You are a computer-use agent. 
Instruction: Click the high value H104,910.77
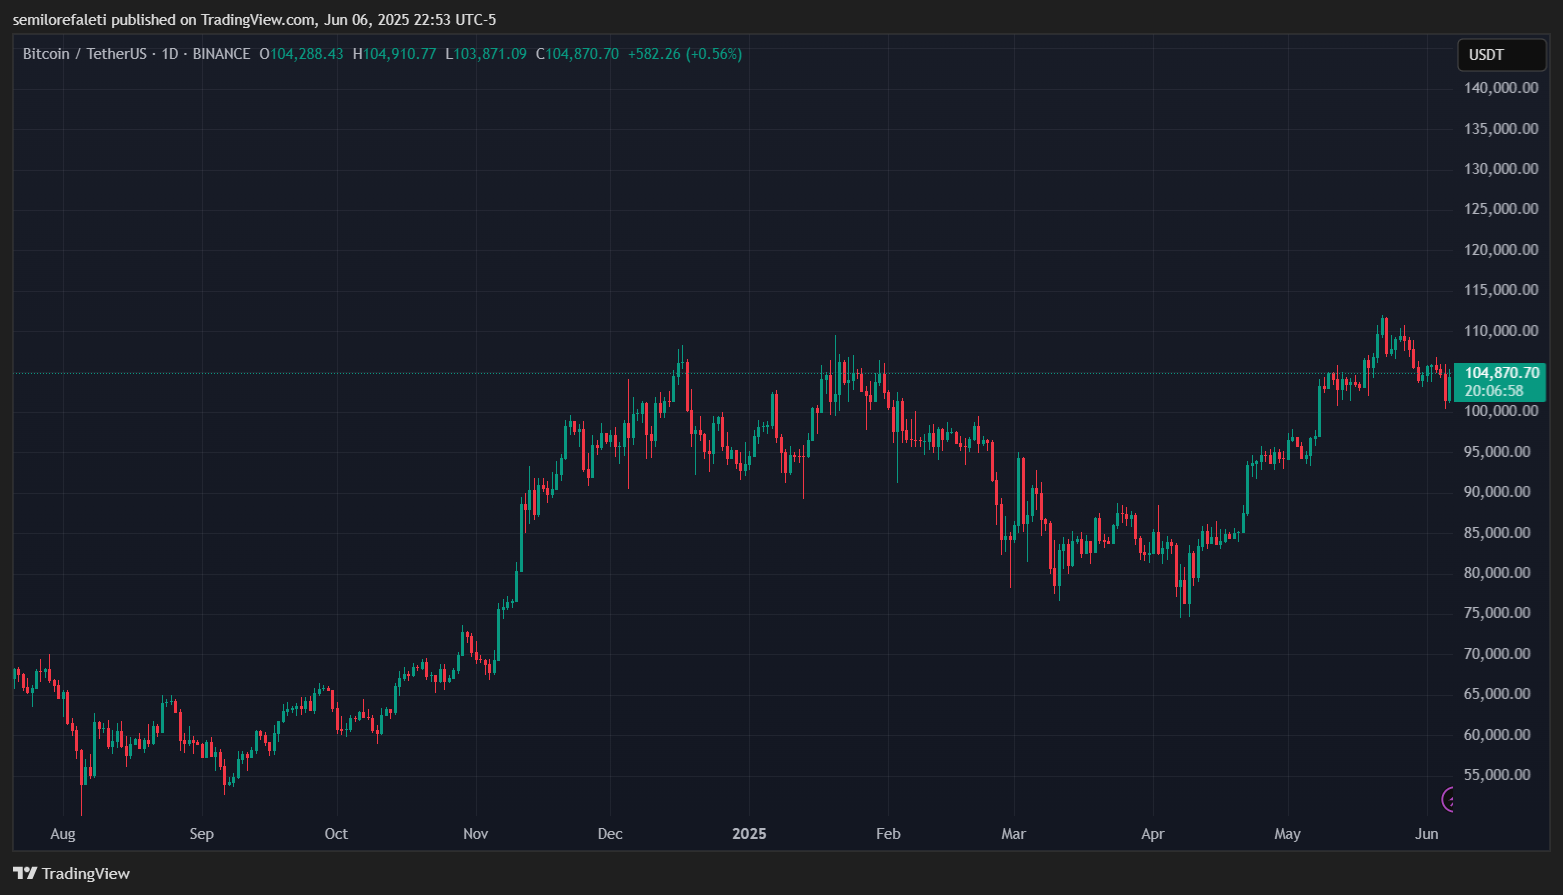click(x=394, y=54)
